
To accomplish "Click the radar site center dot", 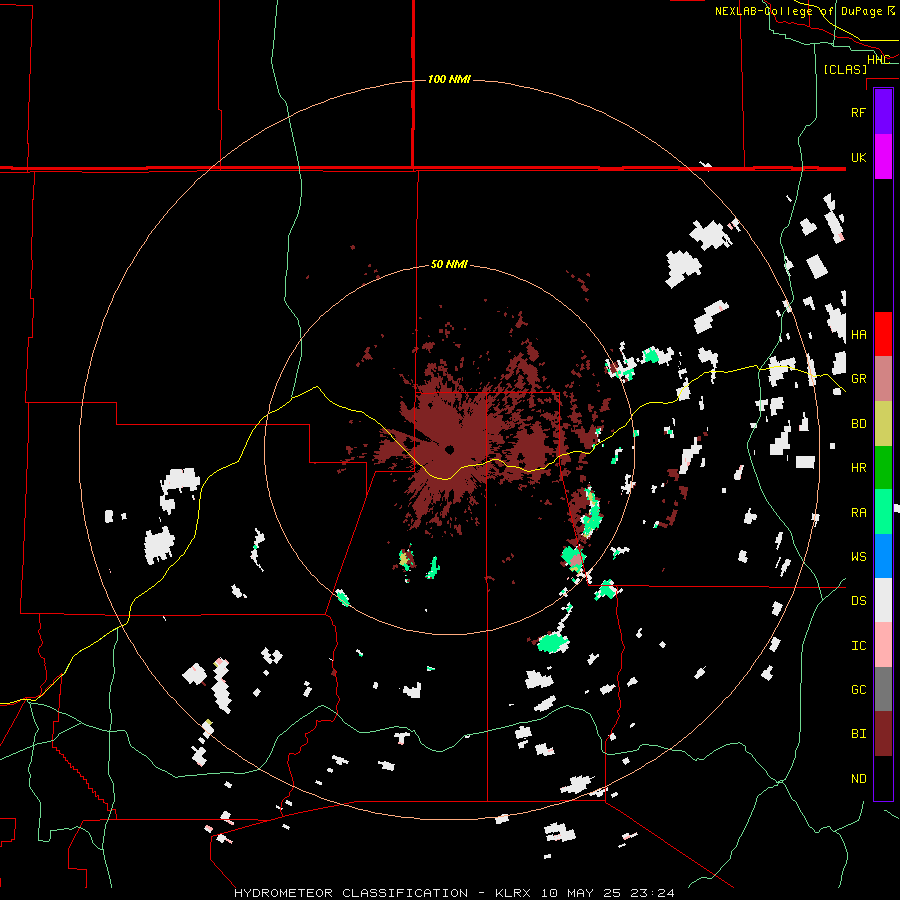I will (x=450, y=449).
